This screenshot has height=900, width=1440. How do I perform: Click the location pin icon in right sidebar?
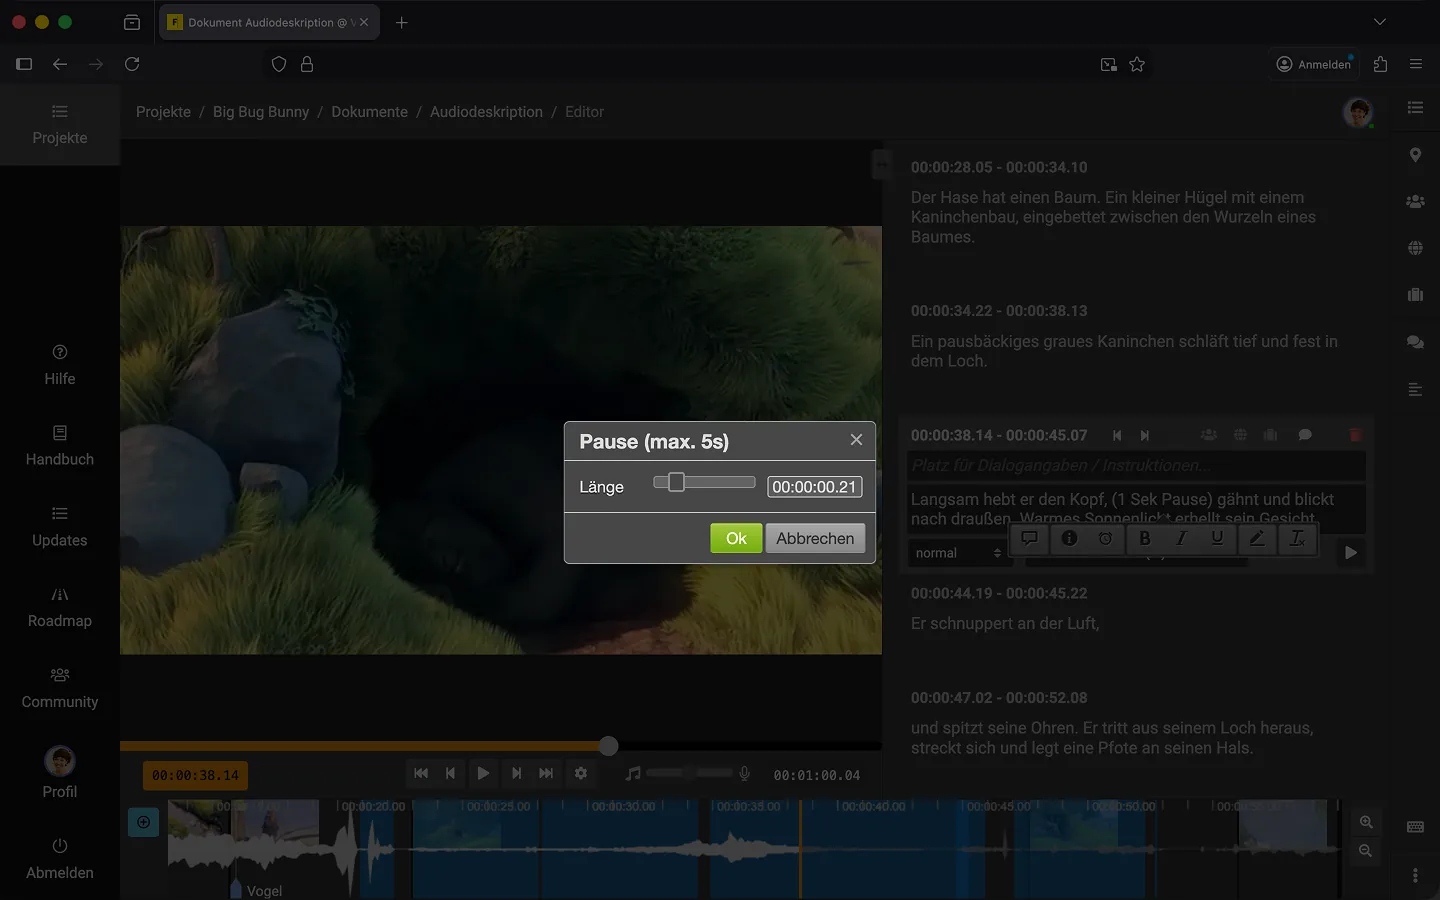pyautogui.click(x=1415, y=155)
